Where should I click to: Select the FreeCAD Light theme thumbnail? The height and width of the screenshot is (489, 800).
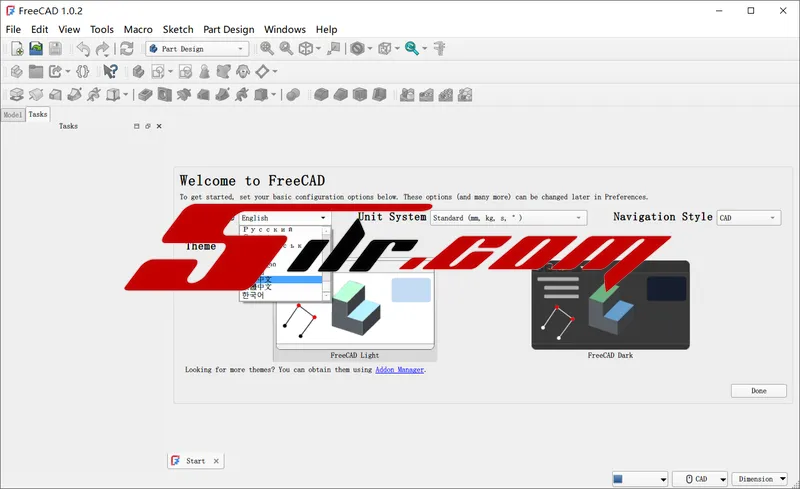tap(355, 310)
